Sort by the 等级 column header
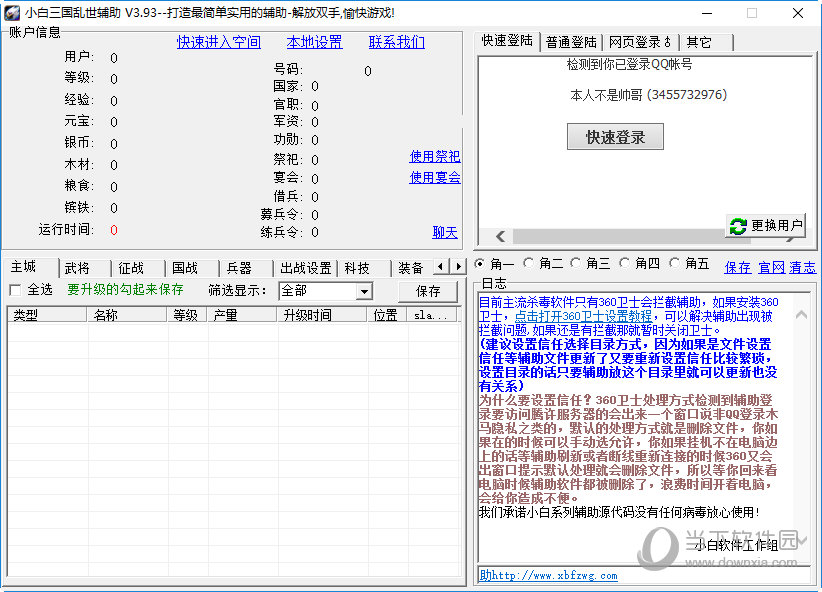The image size is (822, 592). pyautogui.click(x=187, y=315)
